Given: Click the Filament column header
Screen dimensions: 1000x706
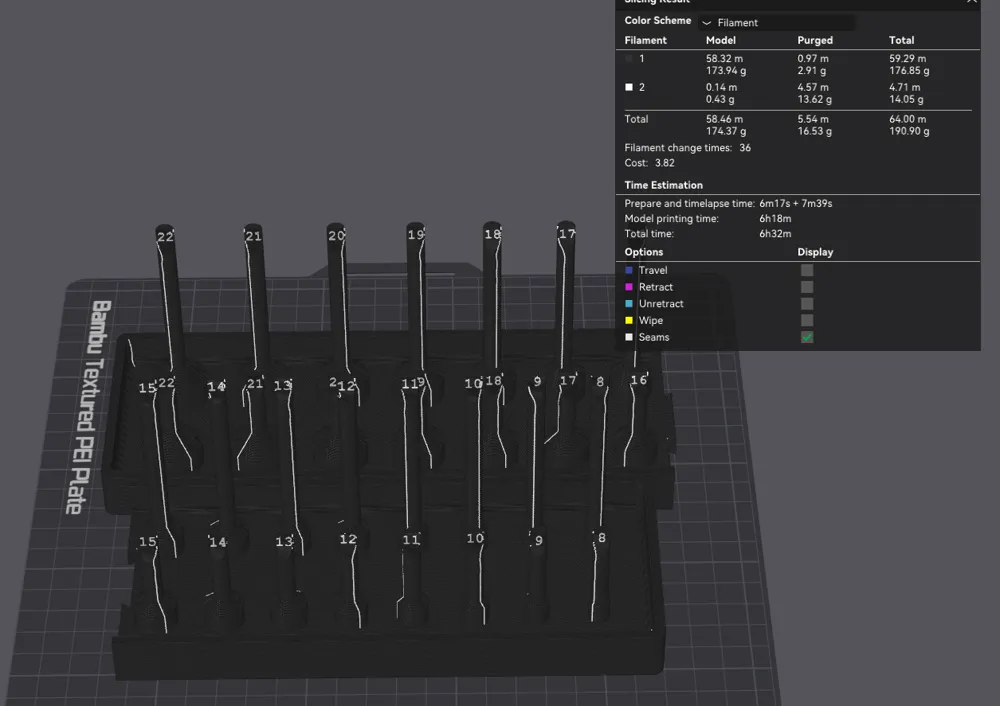Looking at the screenshot, I should 645,40.
